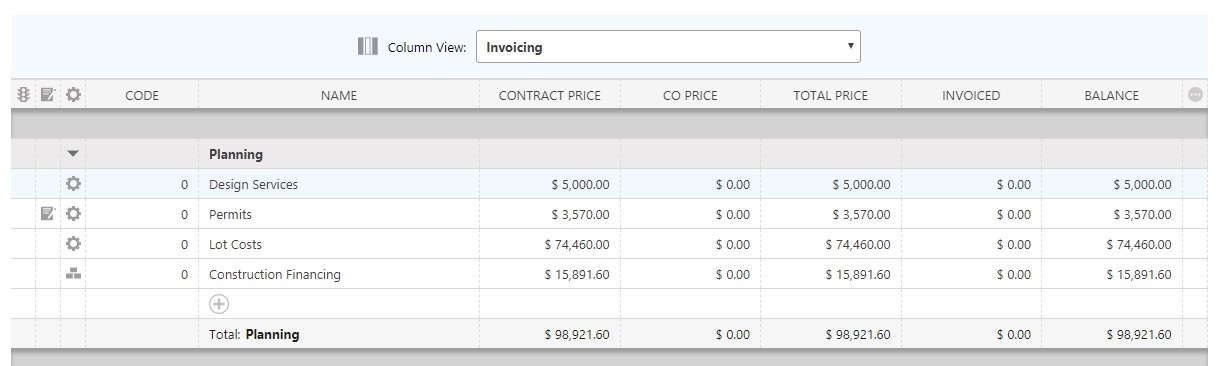
Task: Select the Planning group name
Action: tap(236, 155)
